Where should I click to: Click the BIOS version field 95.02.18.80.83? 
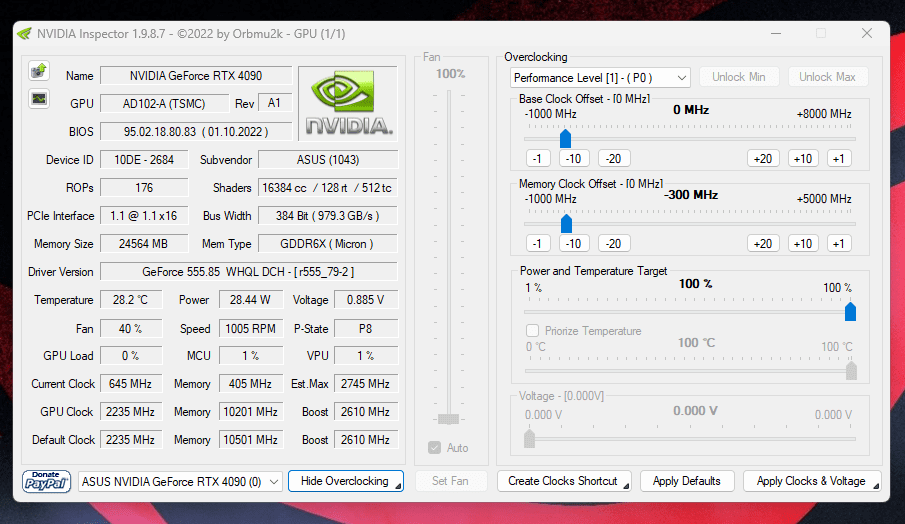[196, 132]
